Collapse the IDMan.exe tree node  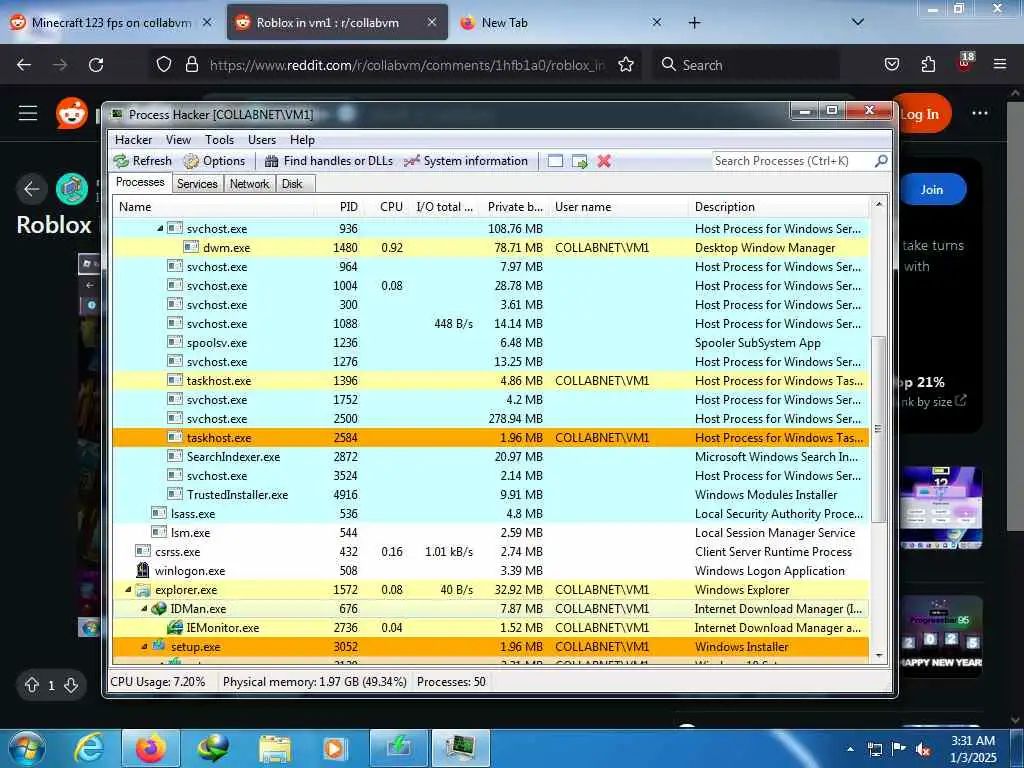[144, 609]
